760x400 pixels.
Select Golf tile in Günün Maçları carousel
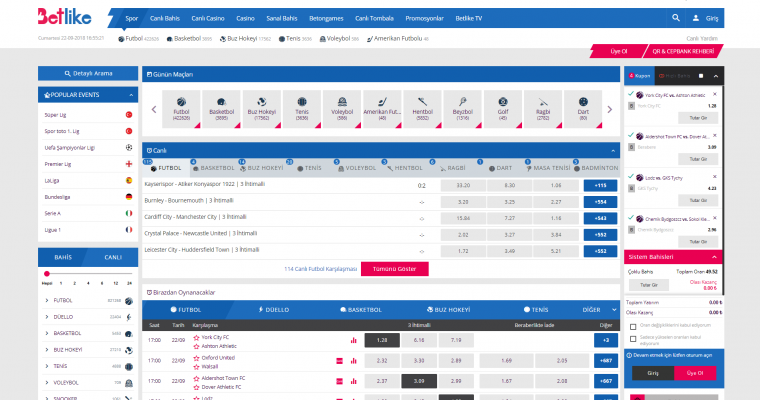[503, 109]
